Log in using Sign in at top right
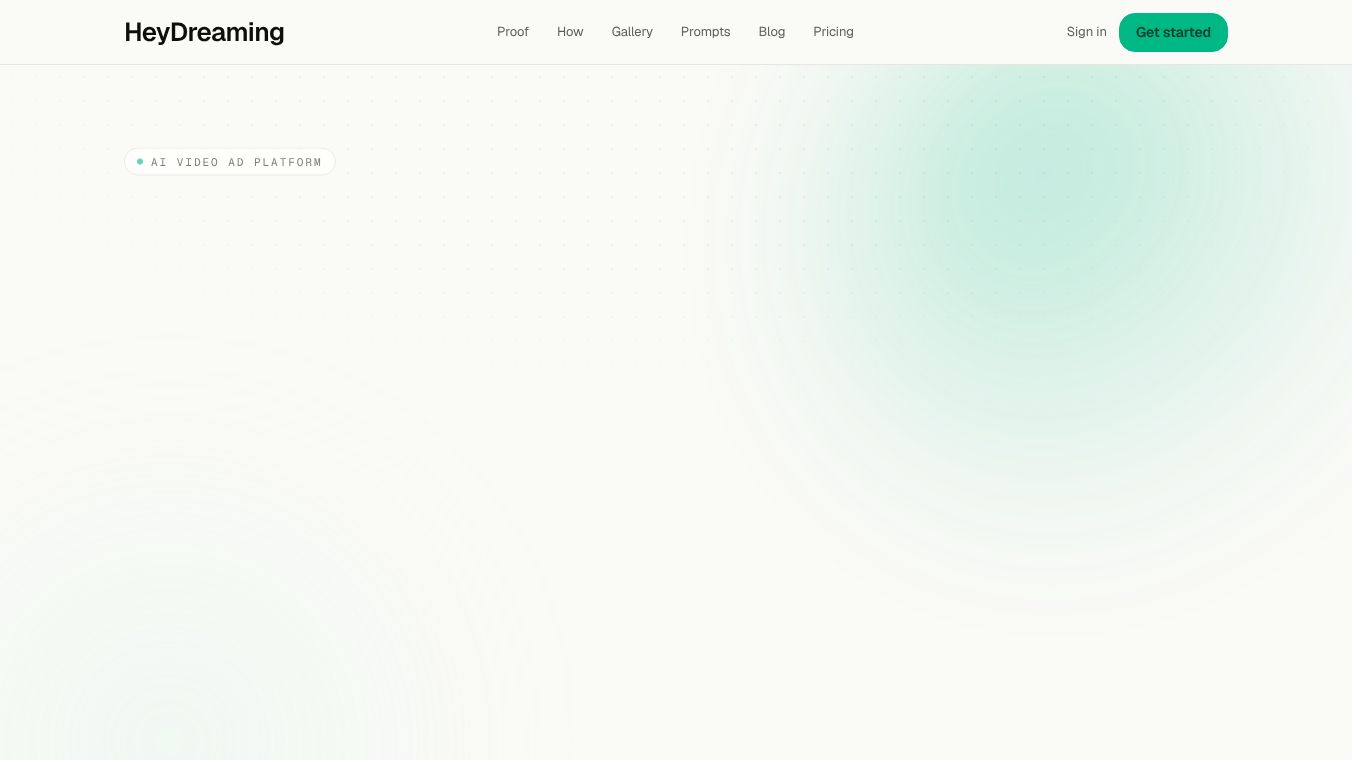This screenshot has width=1352, height=760. [x=1086, y=32]
